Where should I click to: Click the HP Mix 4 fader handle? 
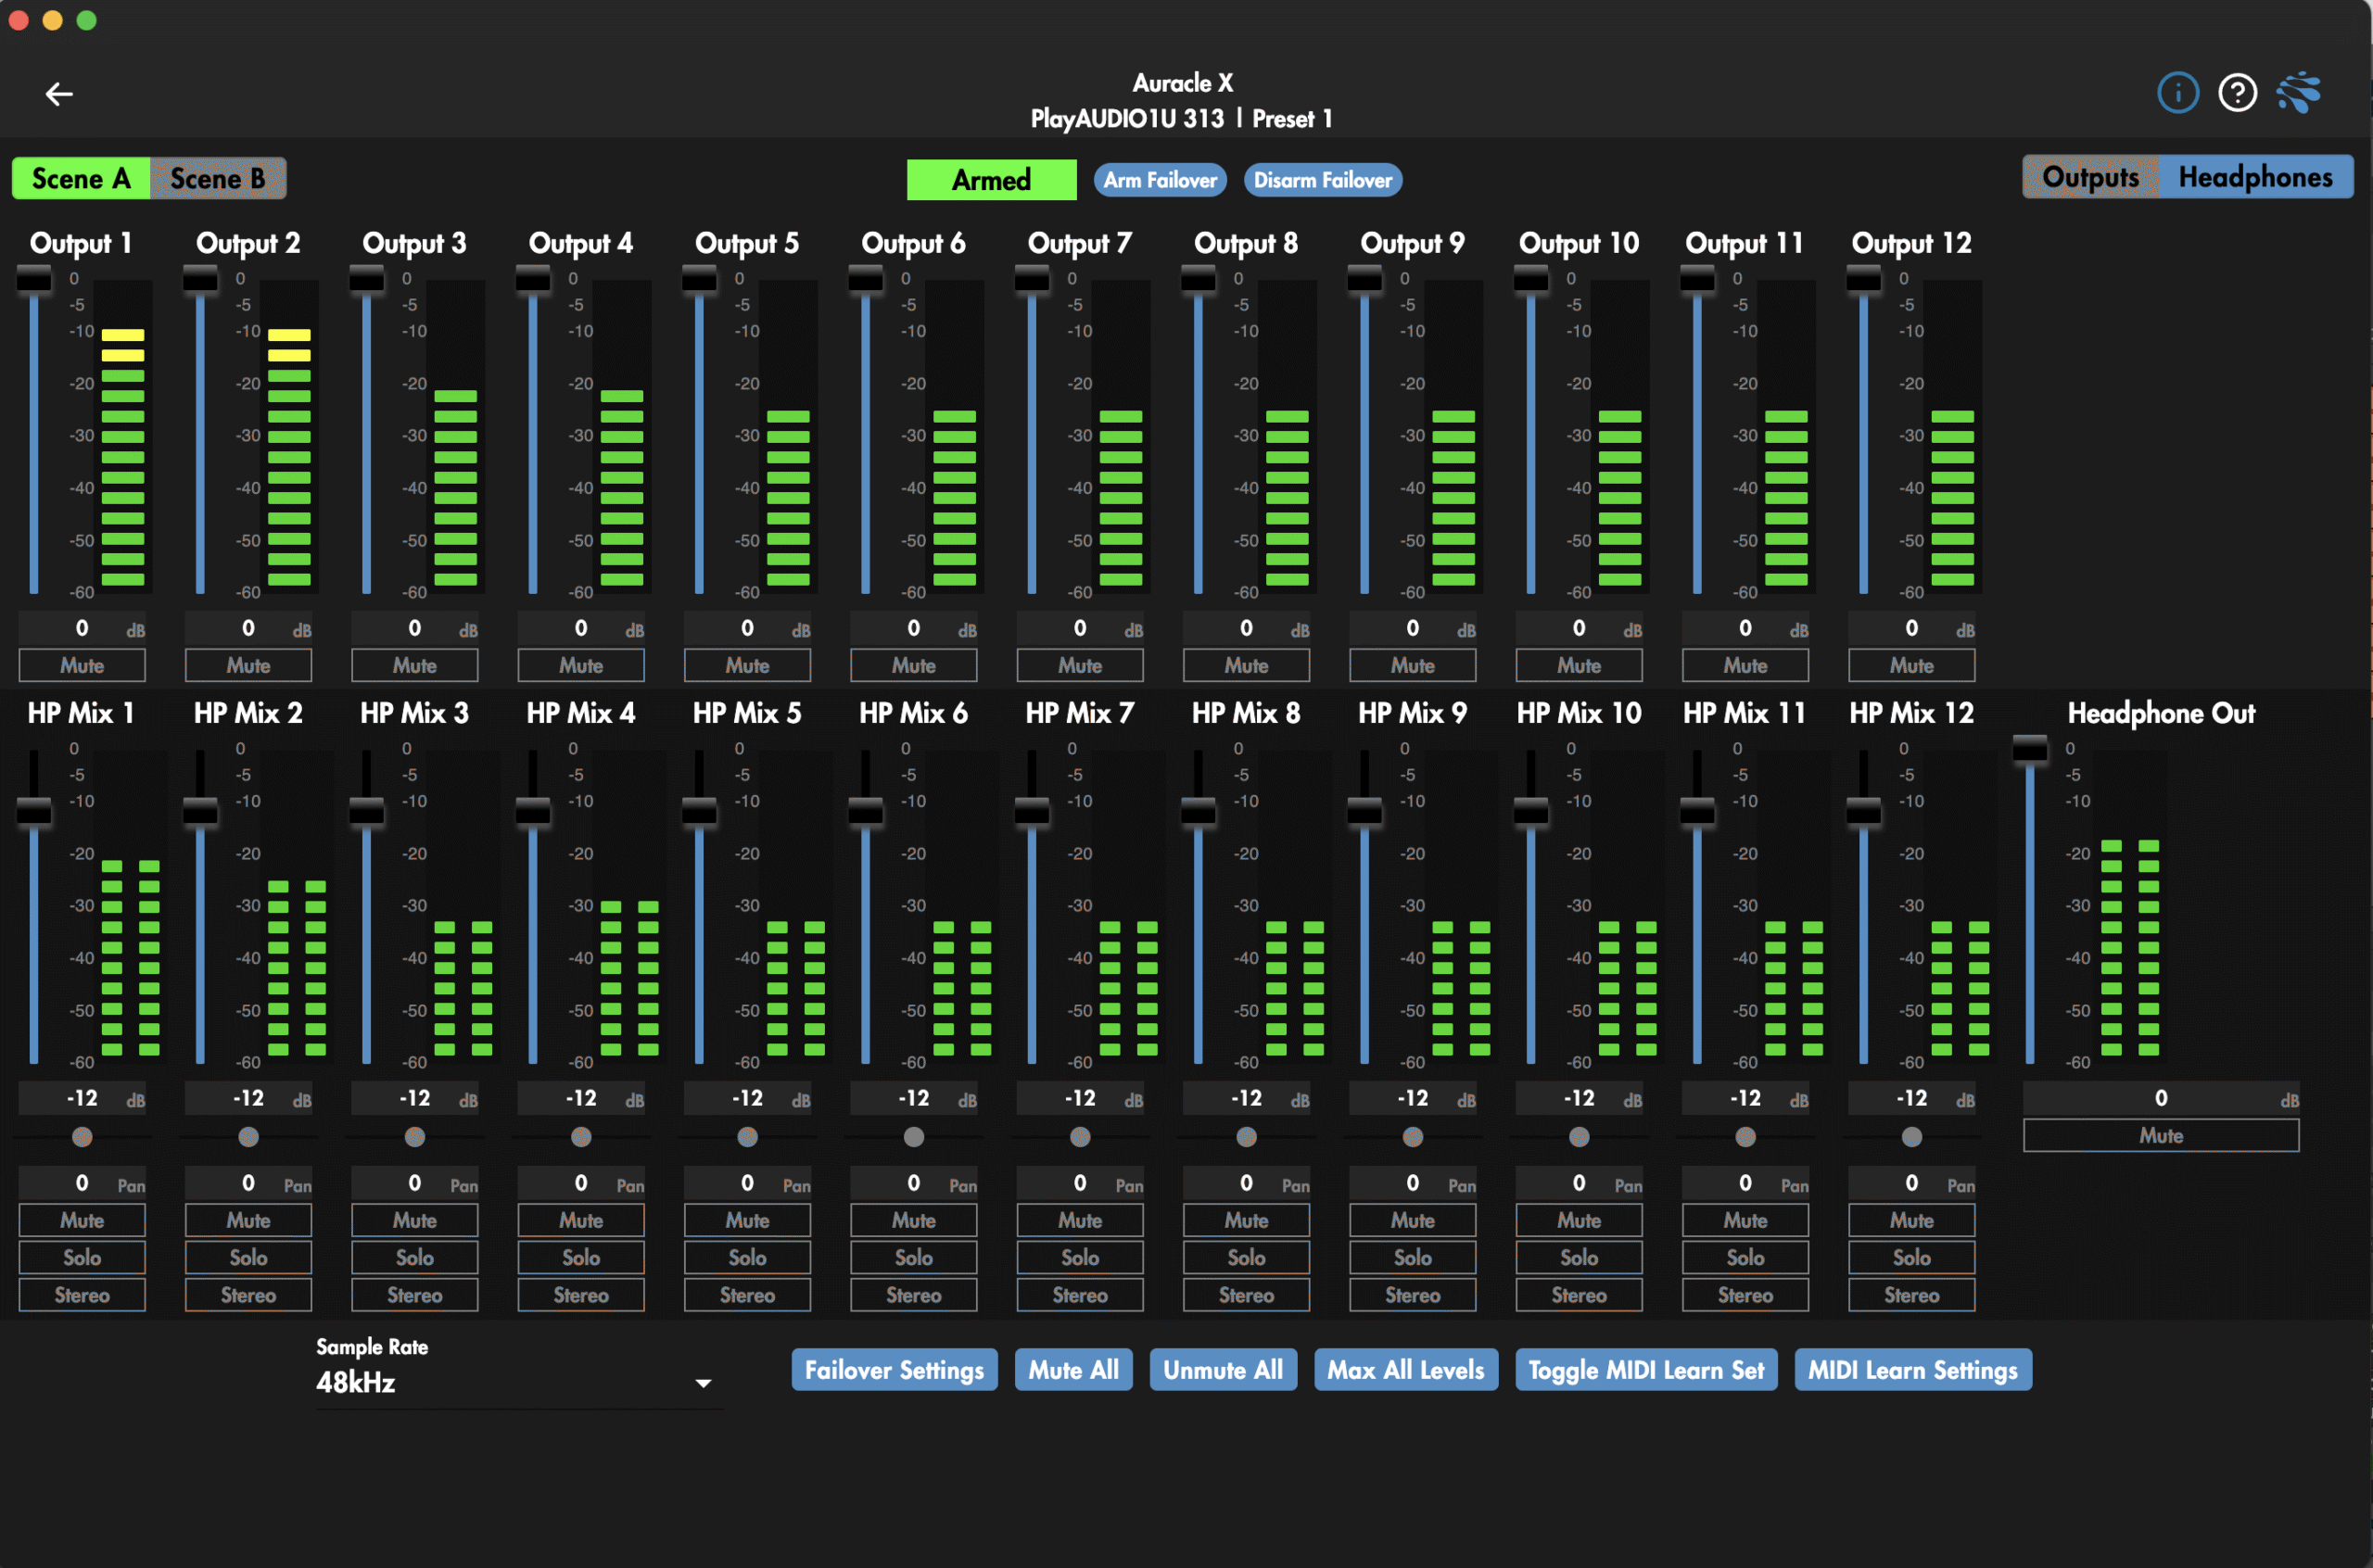coord(533,811)
